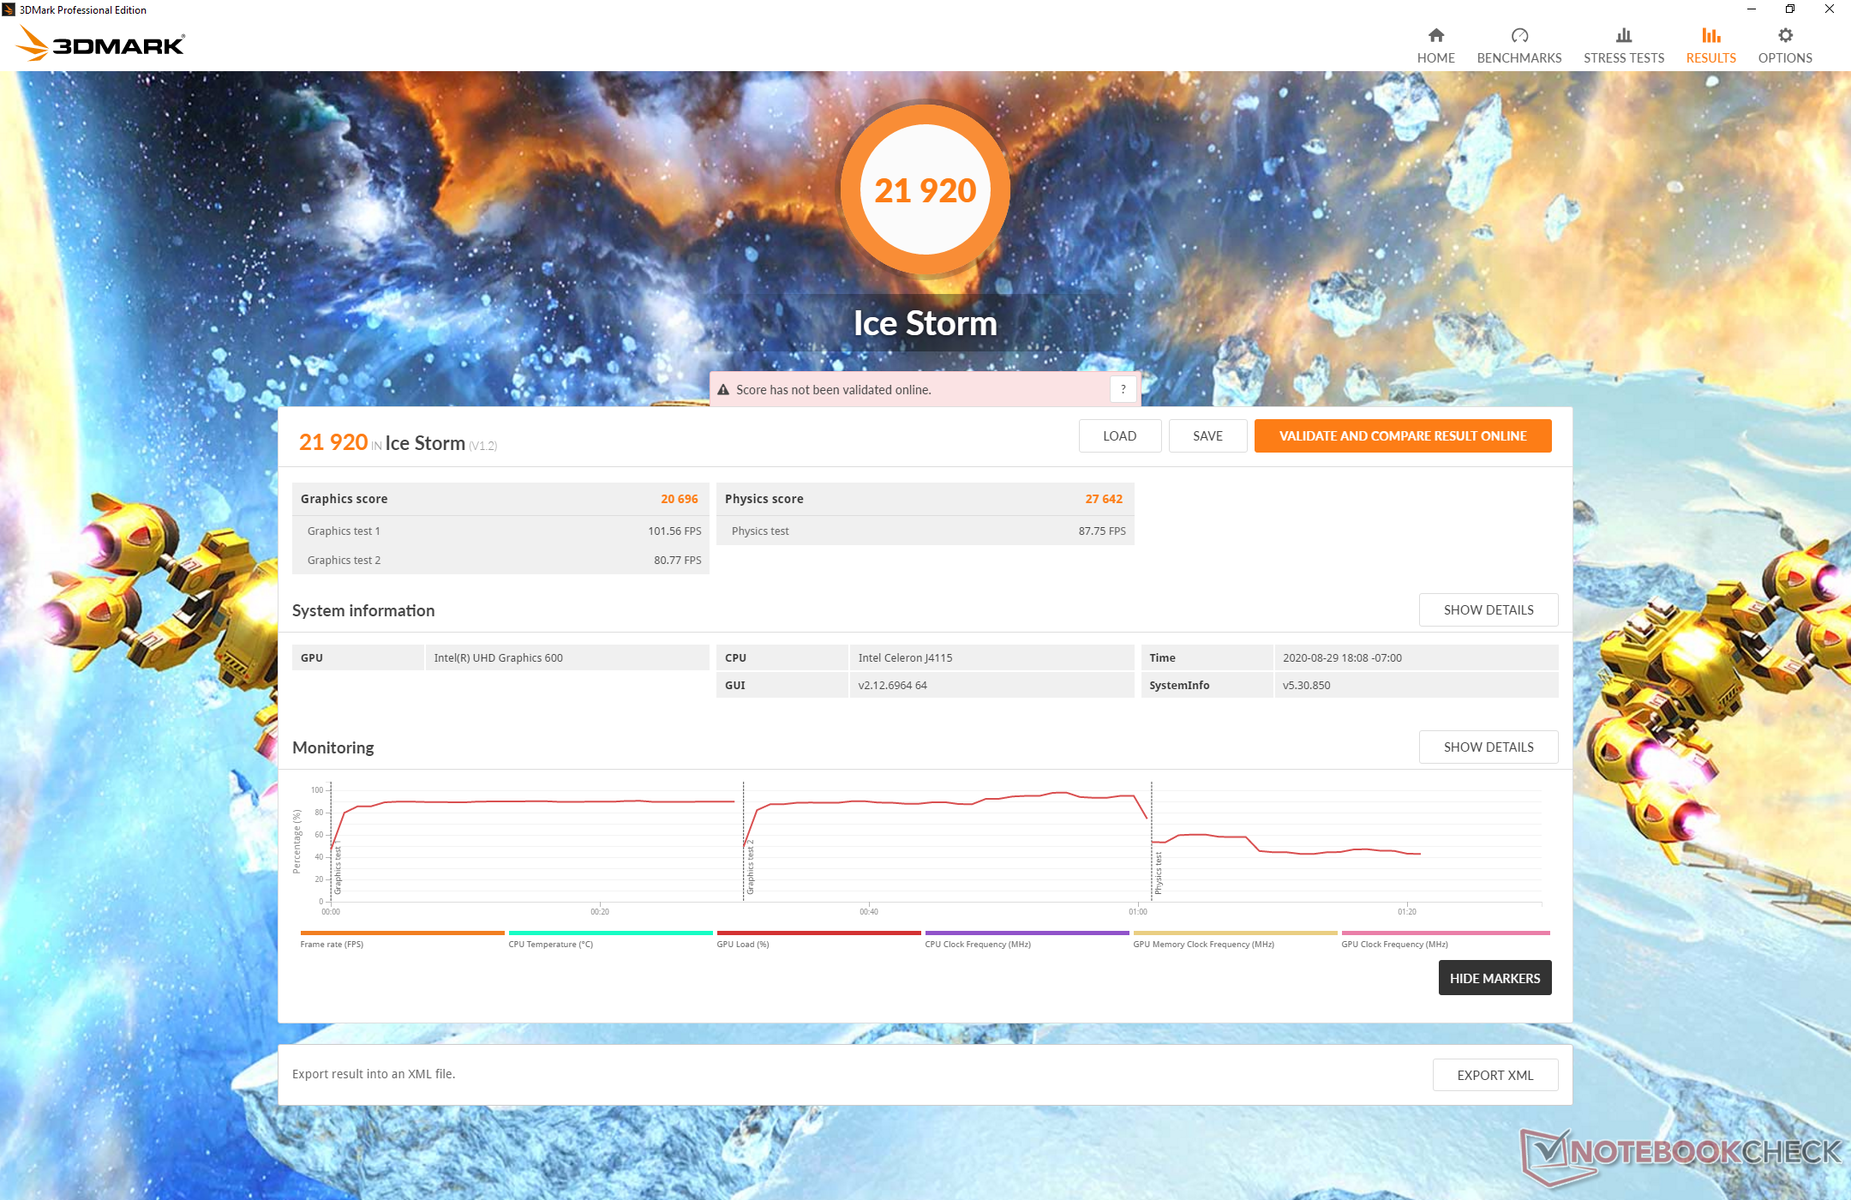Click the System information heading
1851x1200 pixels.
363,610
